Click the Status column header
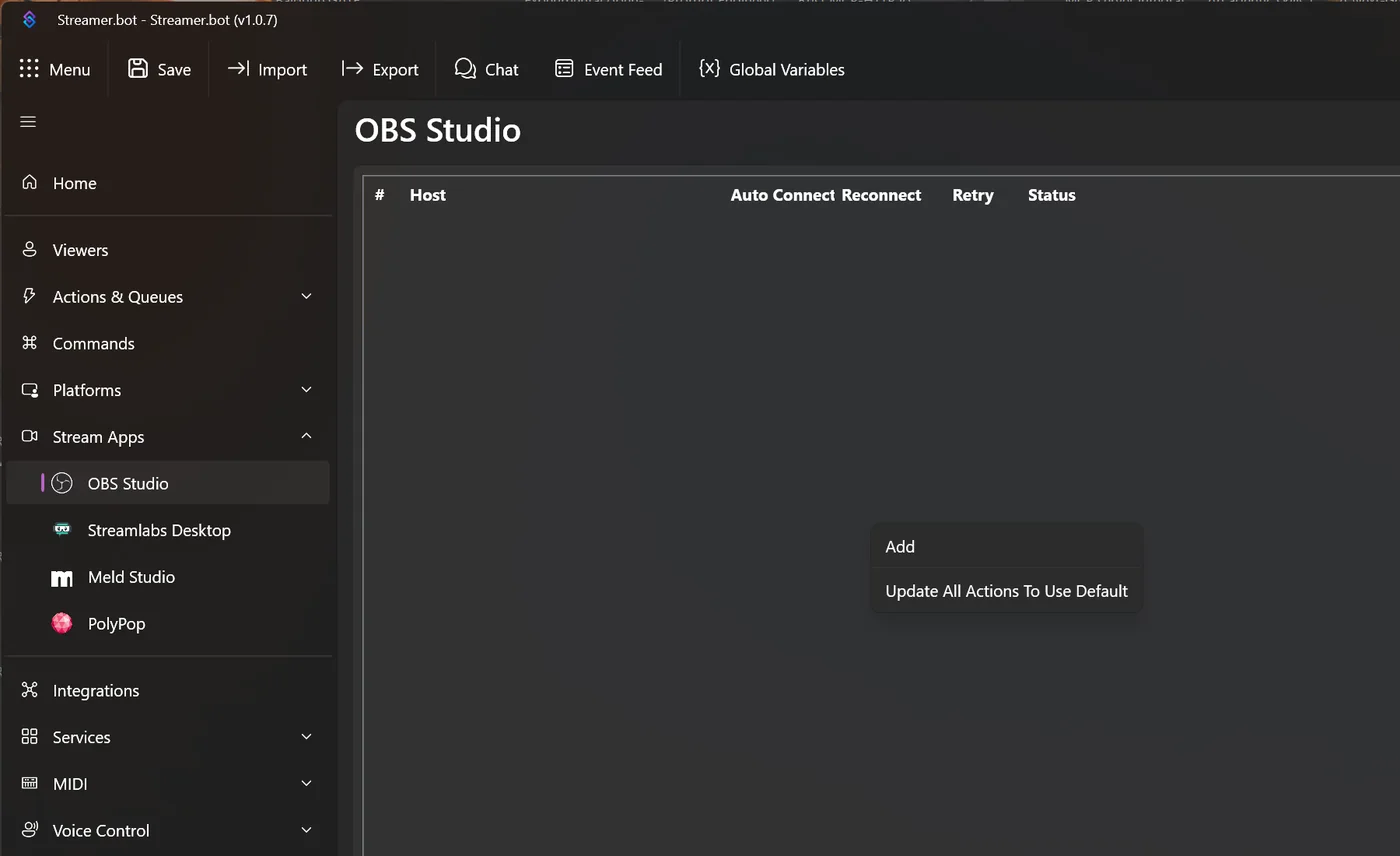Viewport: 1400px width, 856px height. [1052, 195]
